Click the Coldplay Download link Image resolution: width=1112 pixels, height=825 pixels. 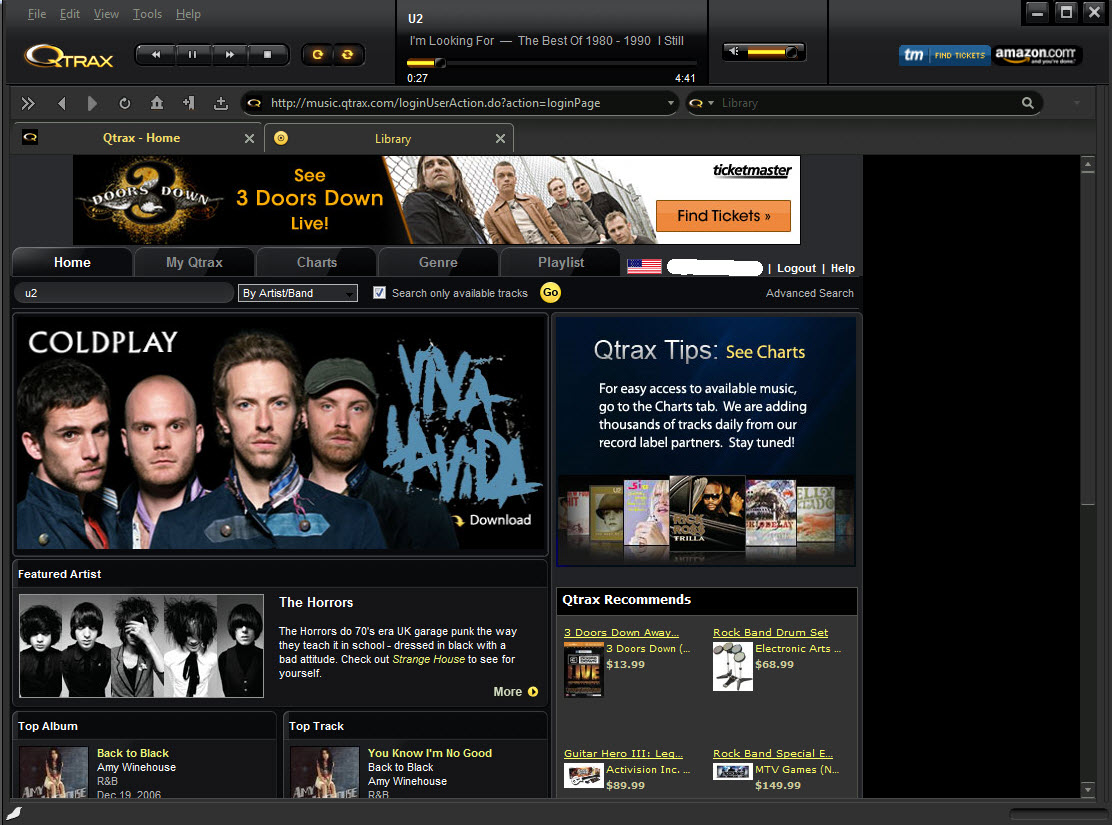(x=492, y=520)
